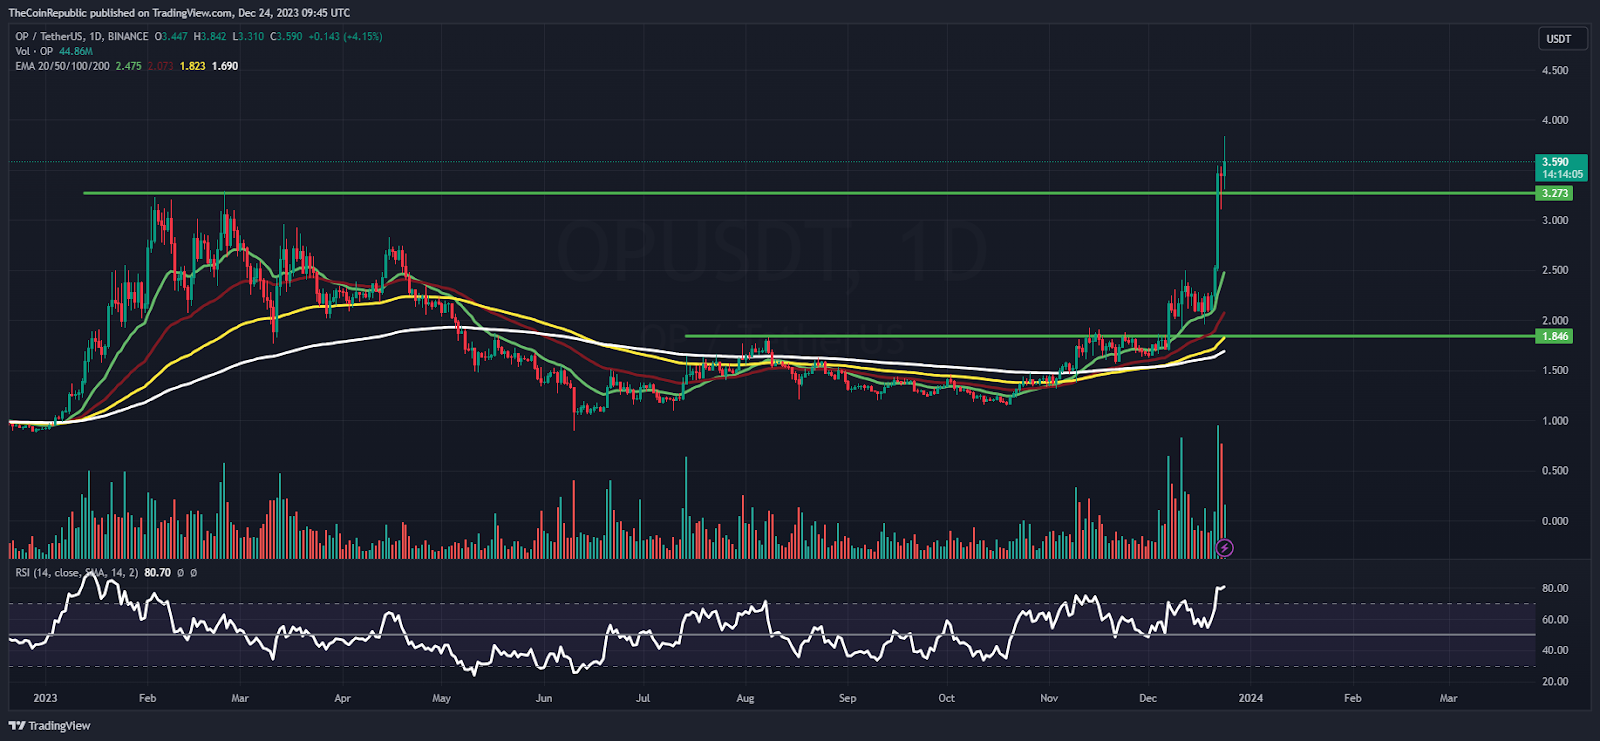Click the 2024 label on the time axis
Screen dimensions: 1600x741
(1251, 698)
